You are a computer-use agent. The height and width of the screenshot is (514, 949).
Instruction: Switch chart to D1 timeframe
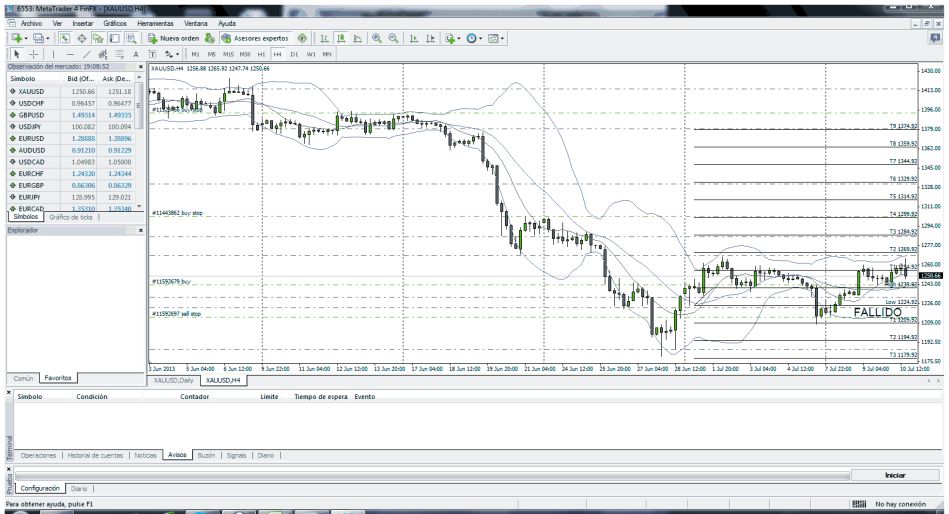(x=295, y=53)
